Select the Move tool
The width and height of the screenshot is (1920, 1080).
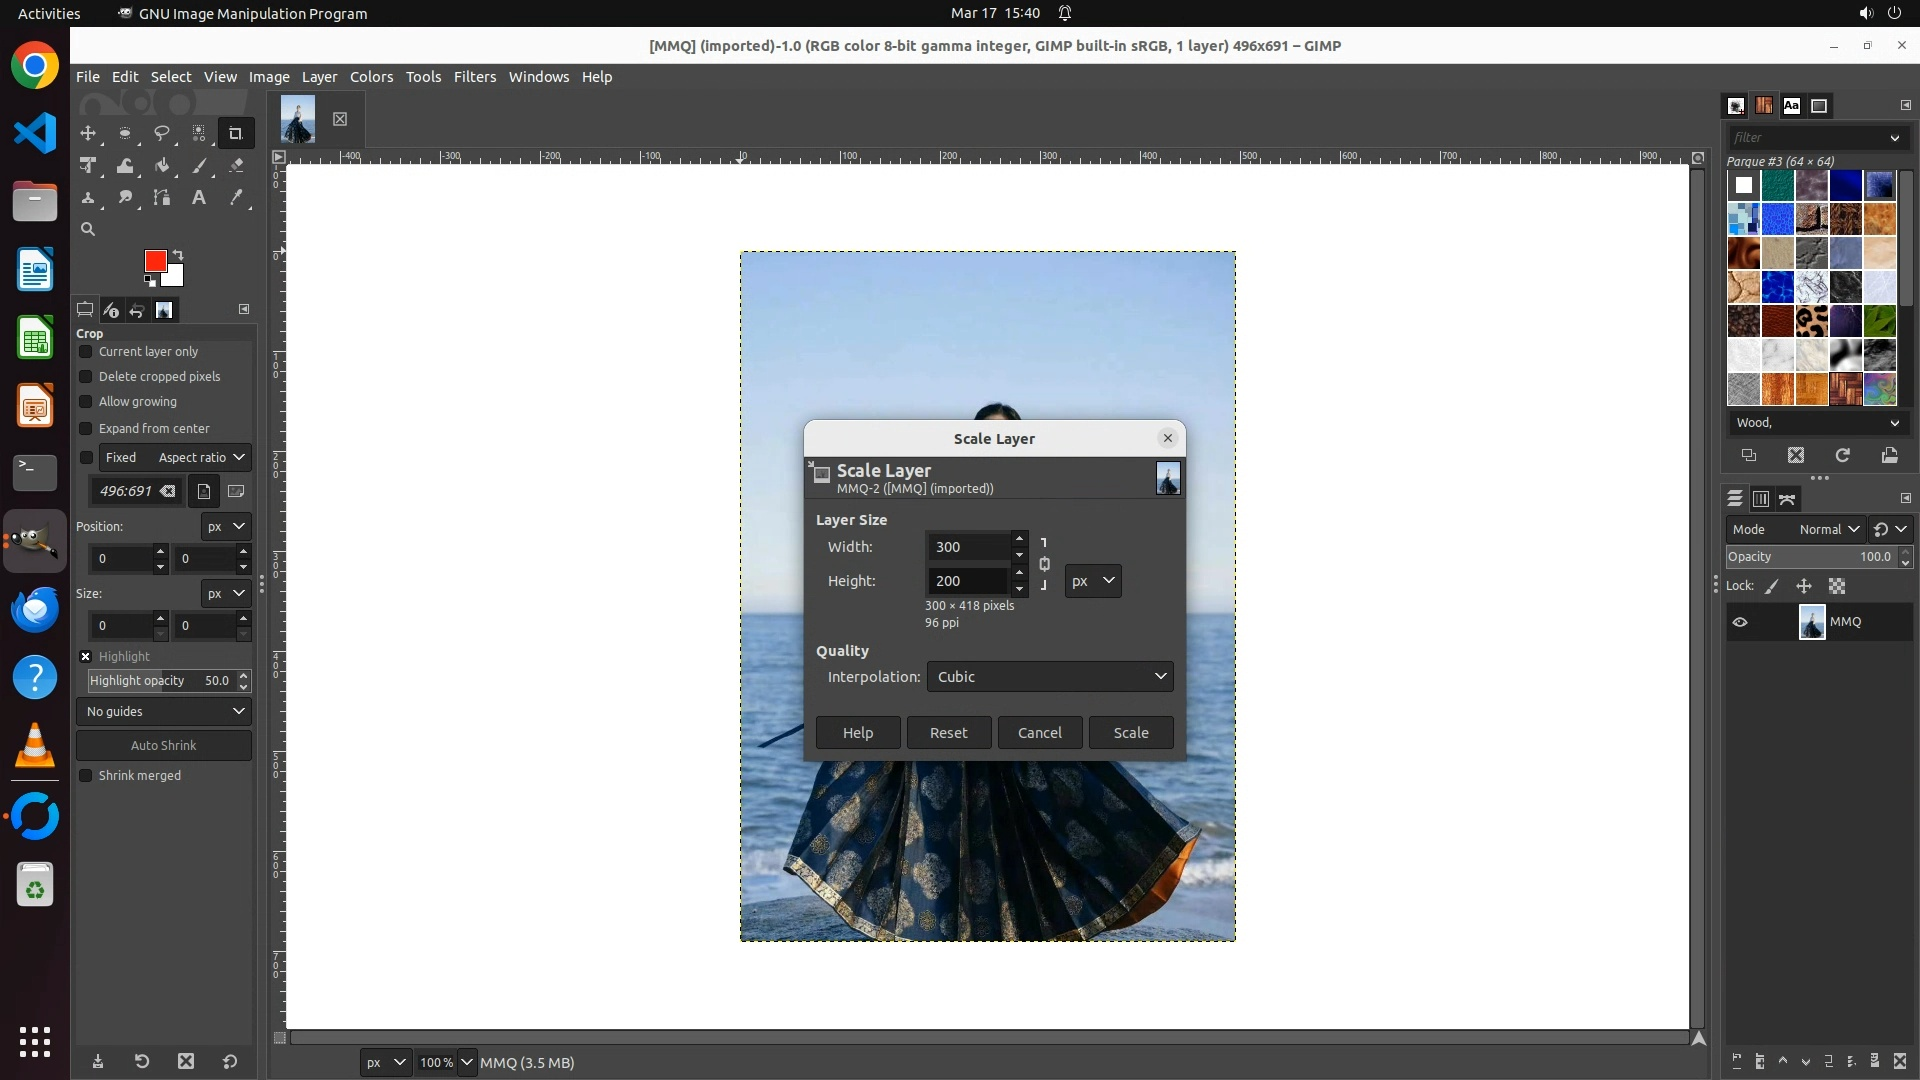88,133
